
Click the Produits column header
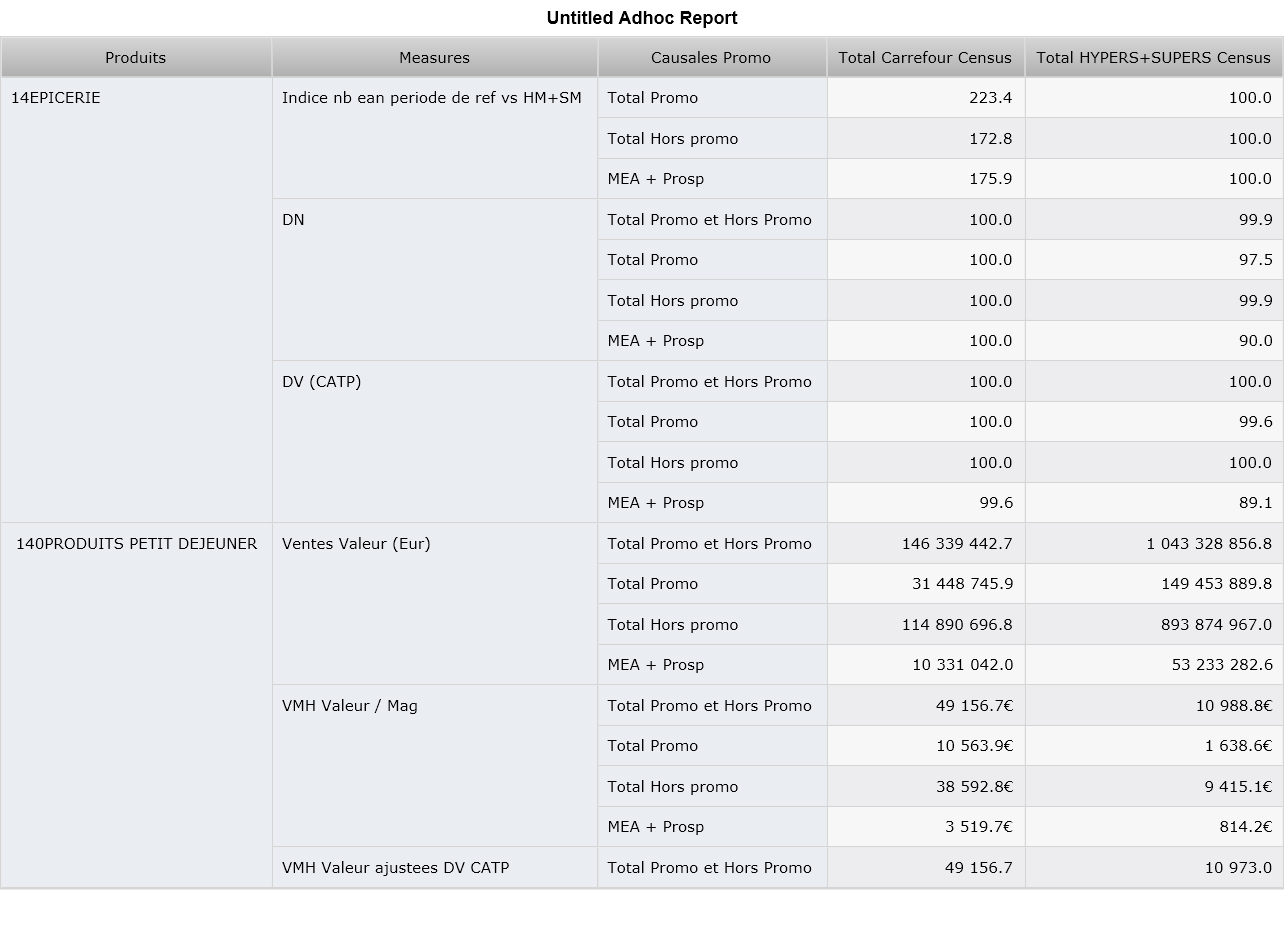click(x=136, y=57)
